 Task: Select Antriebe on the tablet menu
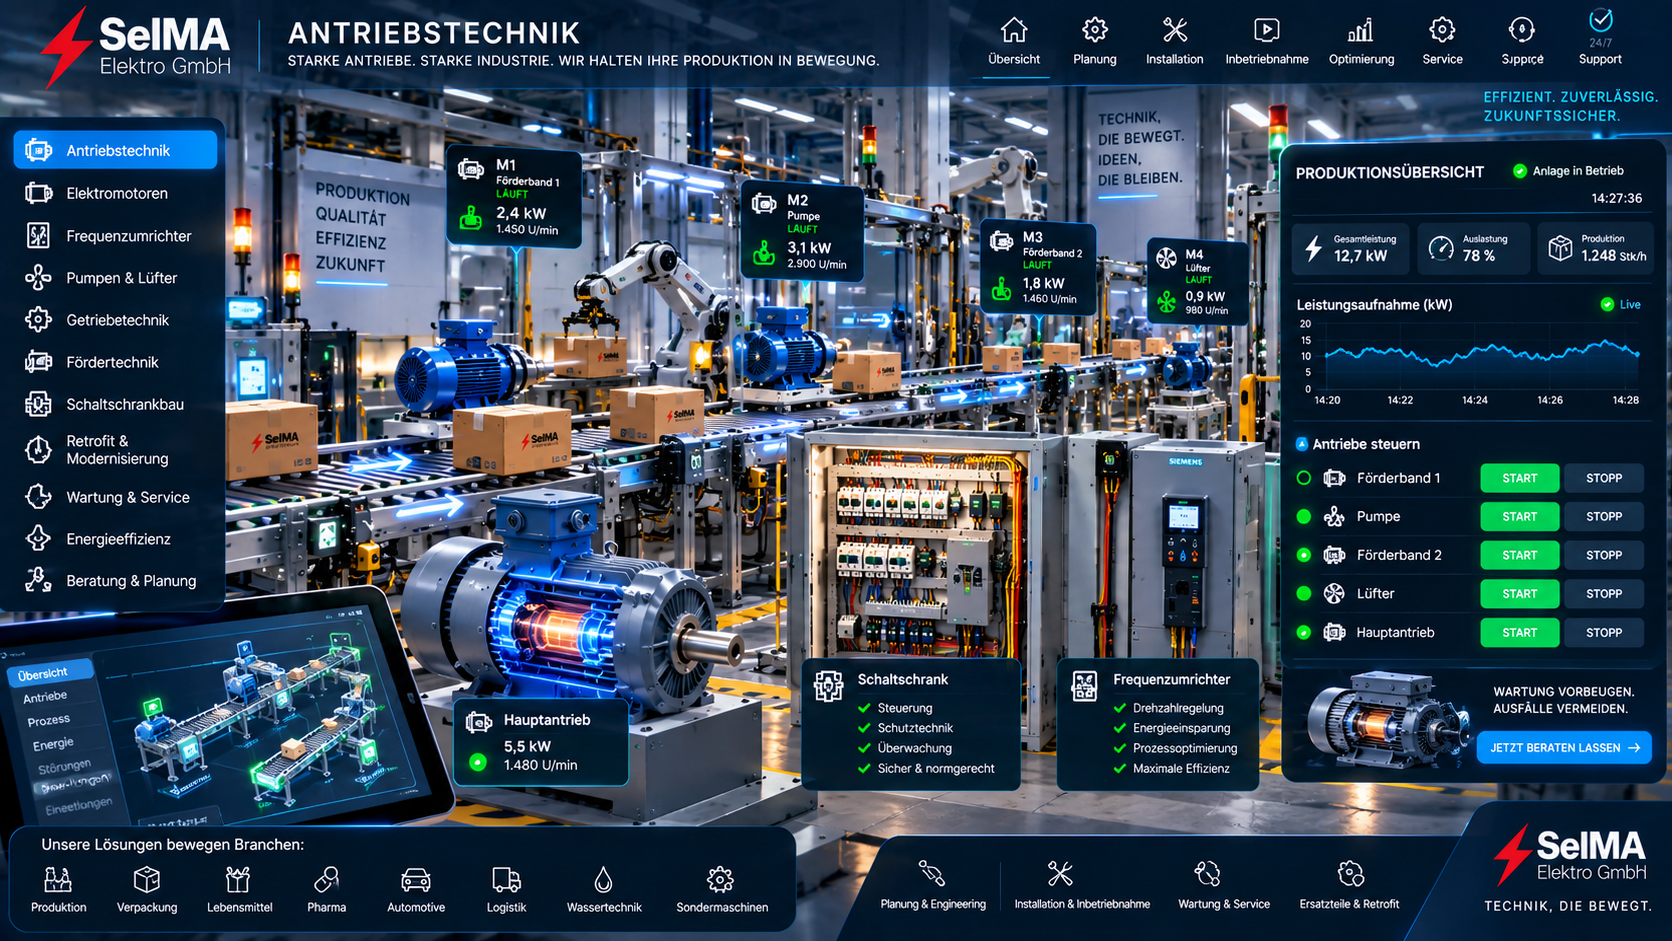(x=45, y=697)
